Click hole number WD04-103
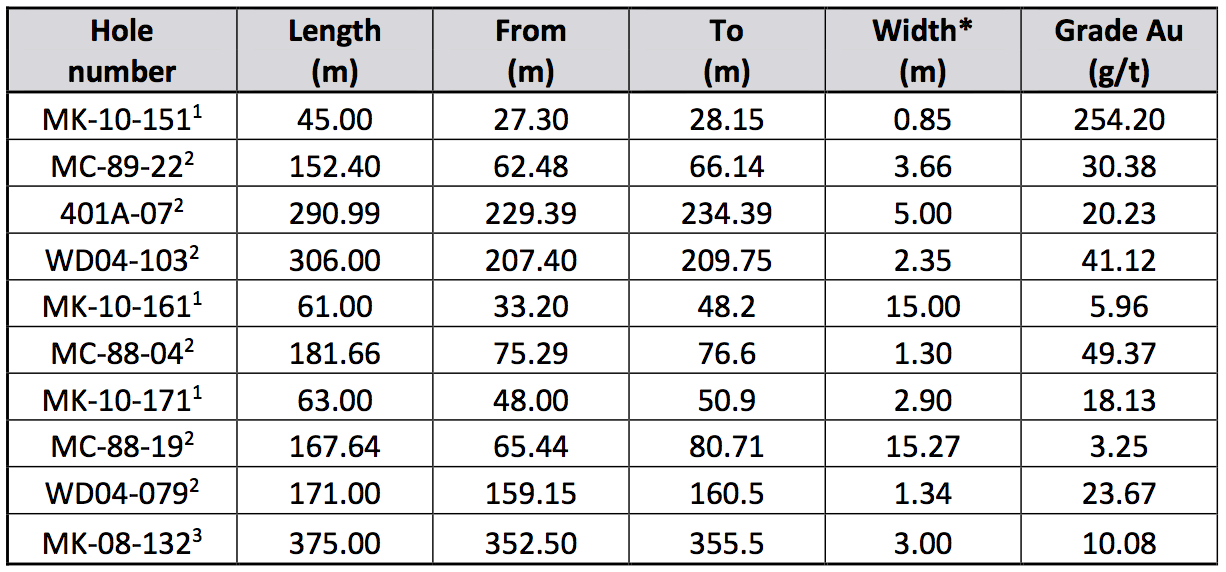This screenshot has height=572, width=1226. point(124,261)
